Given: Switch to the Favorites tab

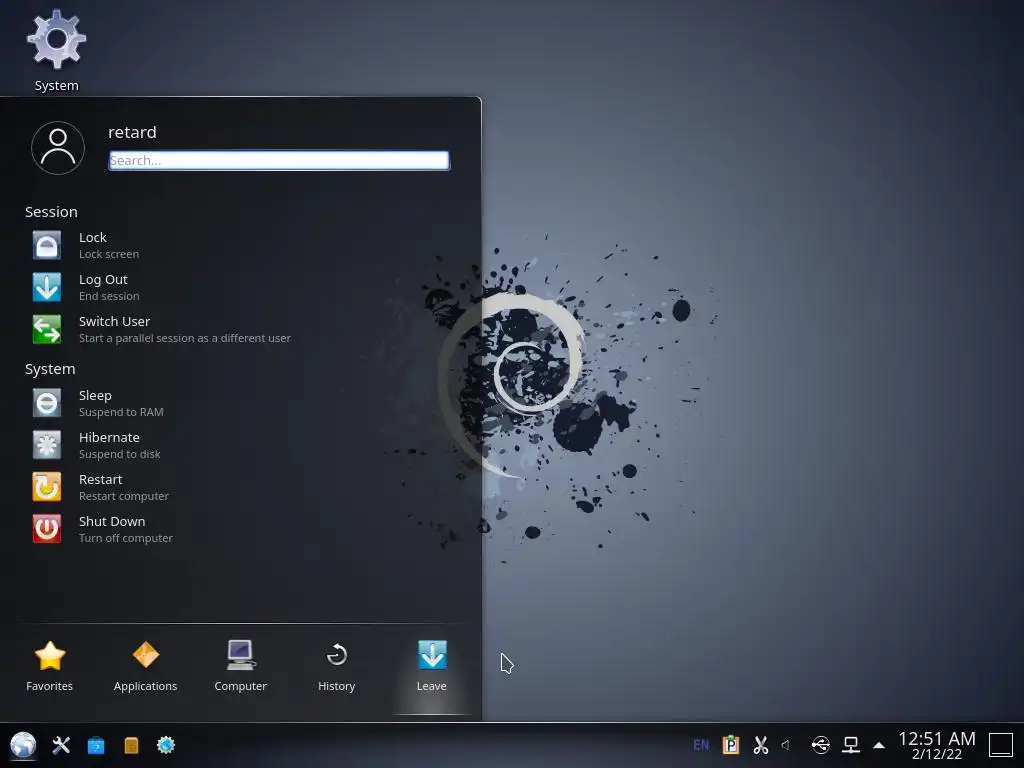Looking at the screenshot, I should click(50, 666).
